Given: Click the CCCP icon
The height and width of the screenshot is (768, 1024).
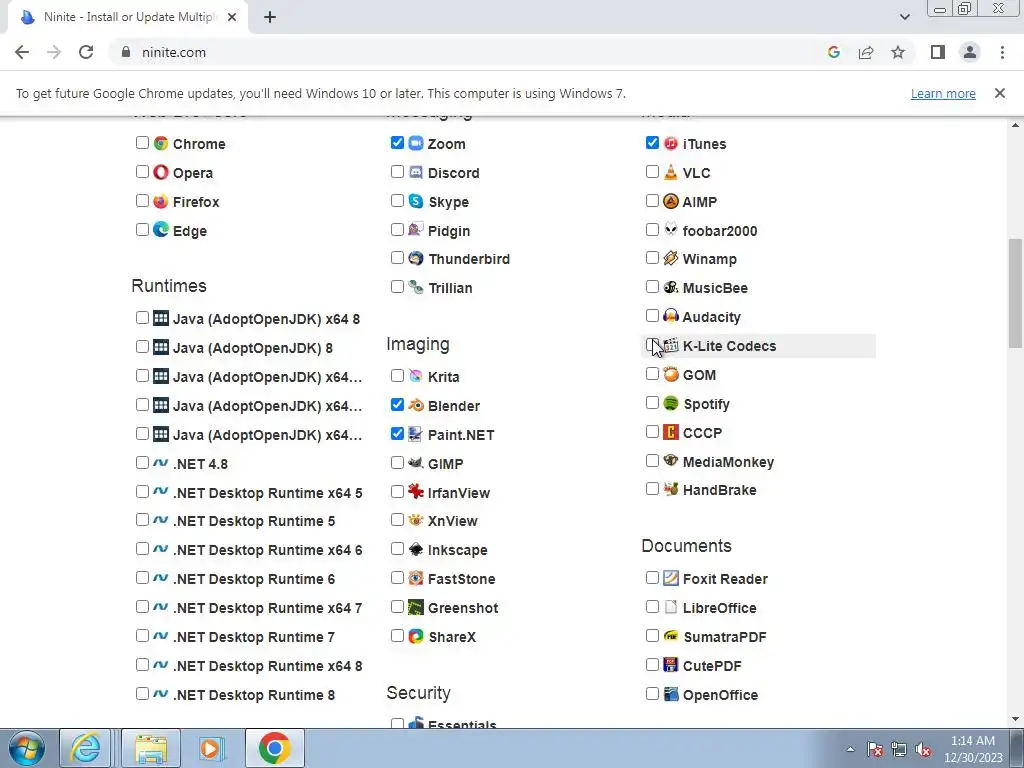Looking at the screenshot, I should [671, 432].
